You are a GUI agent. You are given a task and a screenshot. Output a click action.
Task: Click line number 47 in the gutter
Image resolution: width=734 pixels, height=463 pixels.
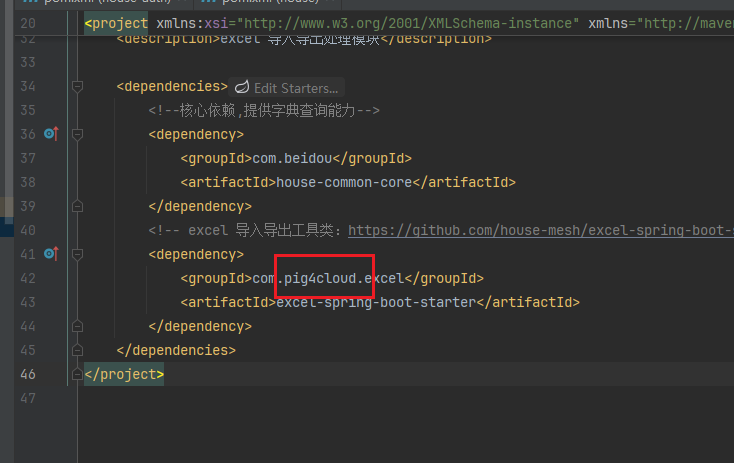(28, 398)
